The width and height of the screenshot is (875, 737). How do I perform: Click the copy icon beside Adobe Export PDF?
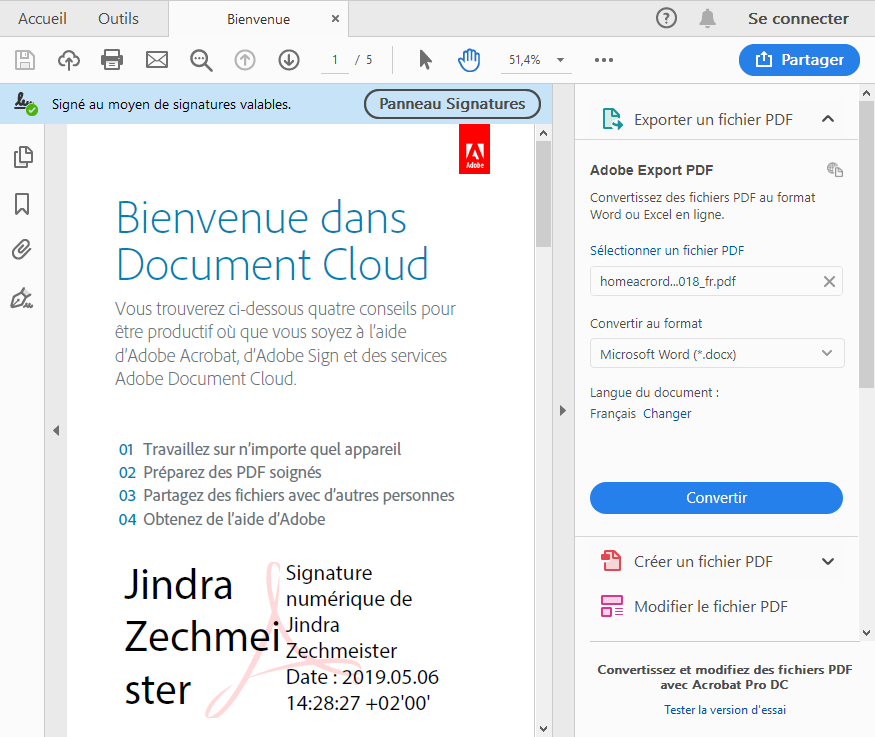point(835,170)
